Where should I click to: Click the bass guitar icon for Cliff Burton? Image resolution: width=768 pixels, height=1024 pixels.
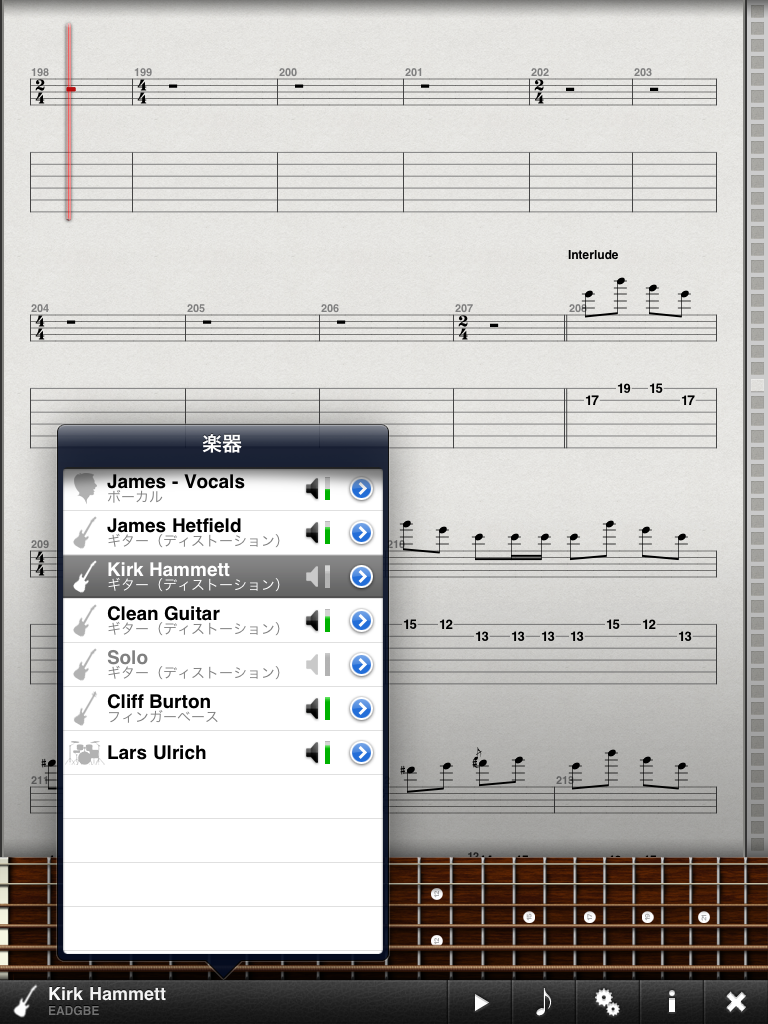(x=85, y=709)
